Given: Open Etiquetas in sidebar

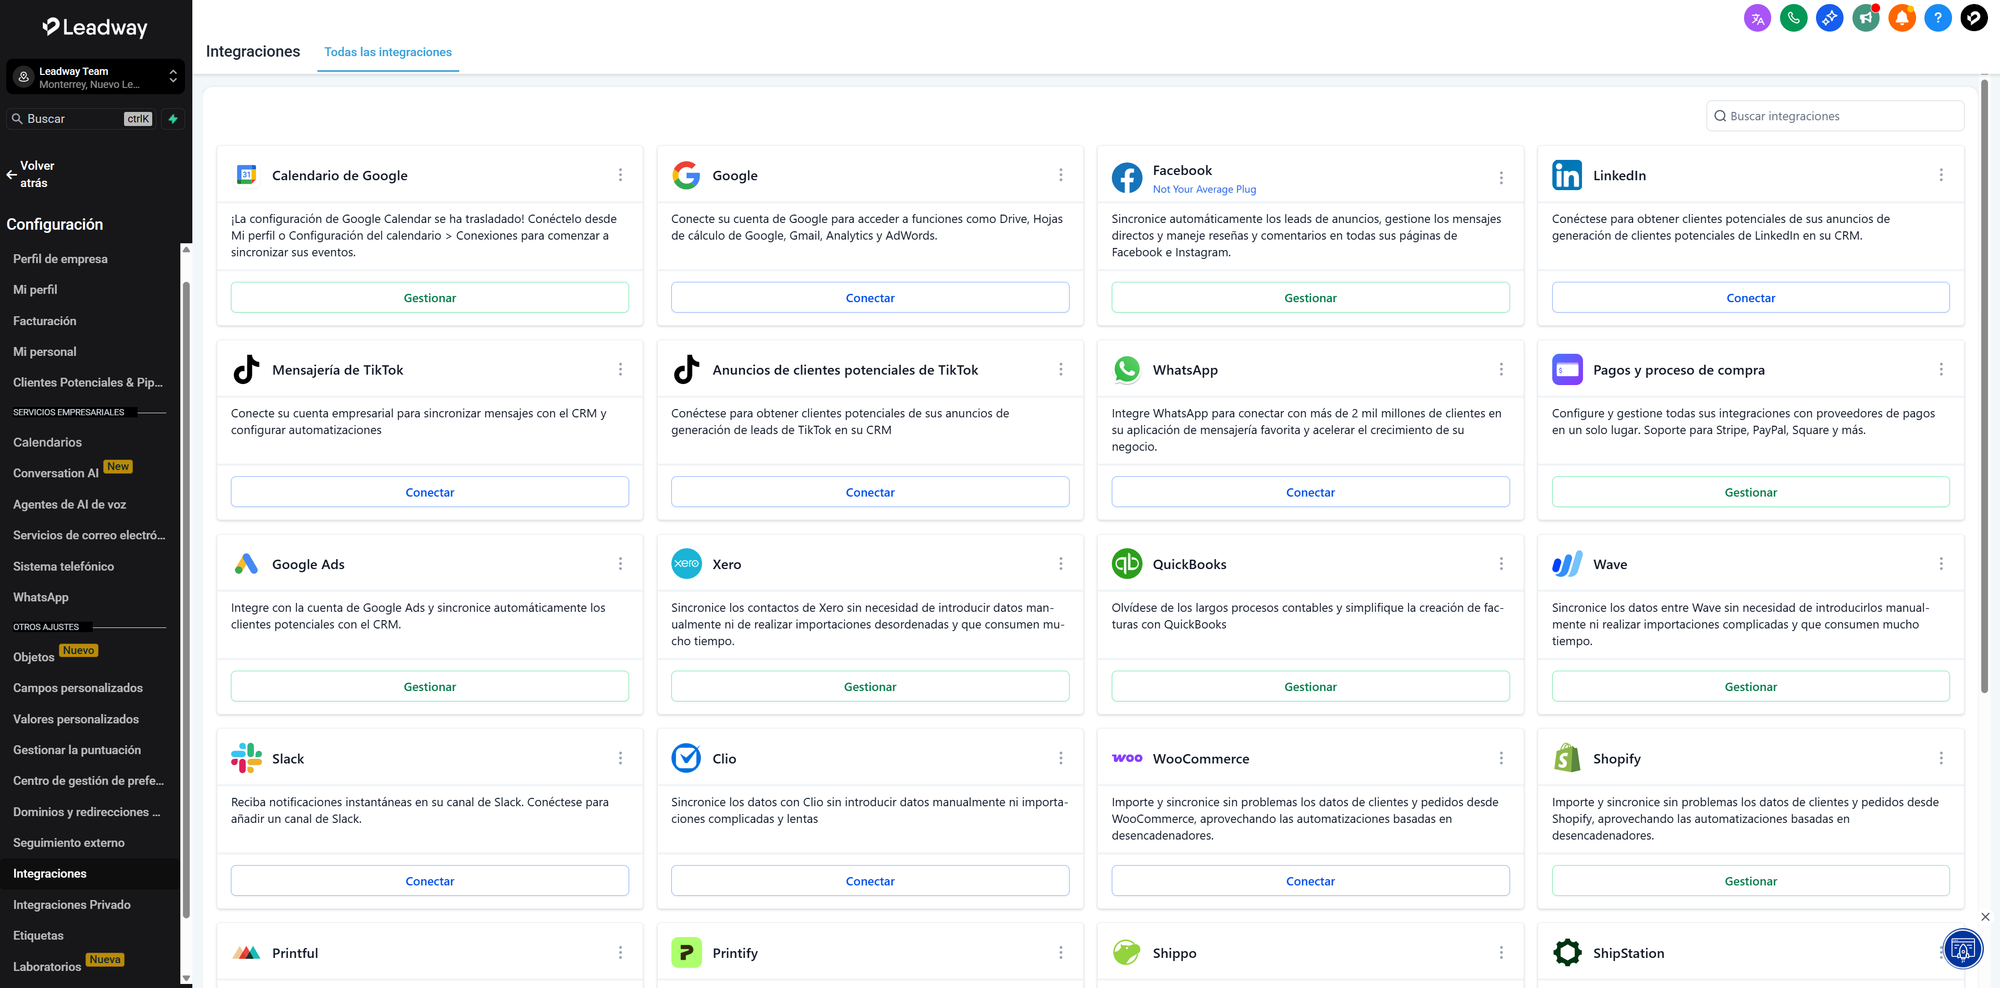Looking at the screenshot, I should click(38, 936).
